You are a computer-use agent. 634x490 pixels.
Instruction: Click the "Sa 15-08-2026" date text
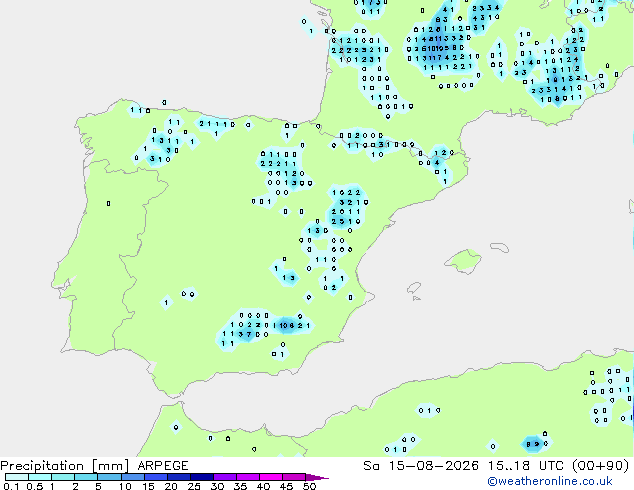[421, 466]
